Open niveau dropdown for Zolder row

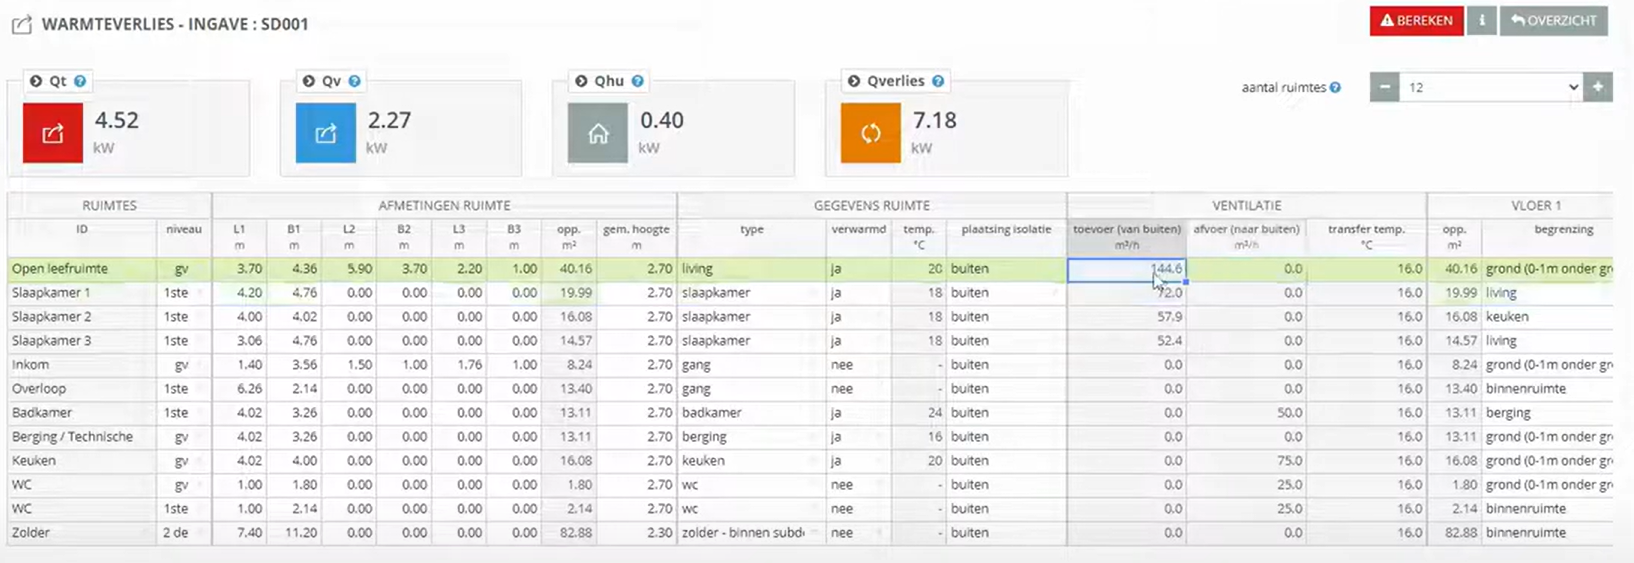click(x=184, y=533)
